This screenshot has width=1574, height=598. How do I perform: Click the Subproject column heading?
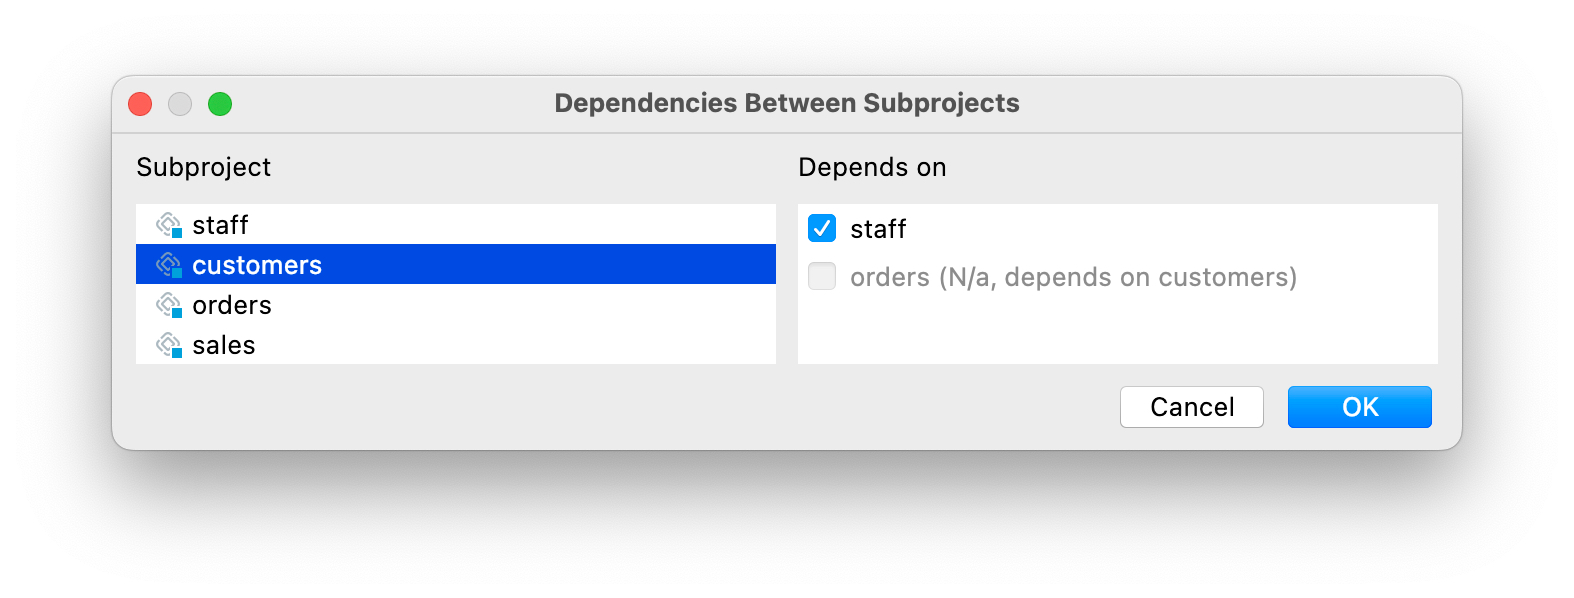(204, 167)
